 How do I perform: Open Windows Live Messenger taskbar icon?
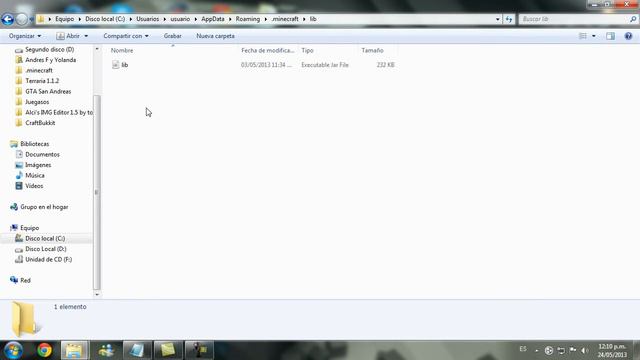pyautogui.click(x=106, y=350)
